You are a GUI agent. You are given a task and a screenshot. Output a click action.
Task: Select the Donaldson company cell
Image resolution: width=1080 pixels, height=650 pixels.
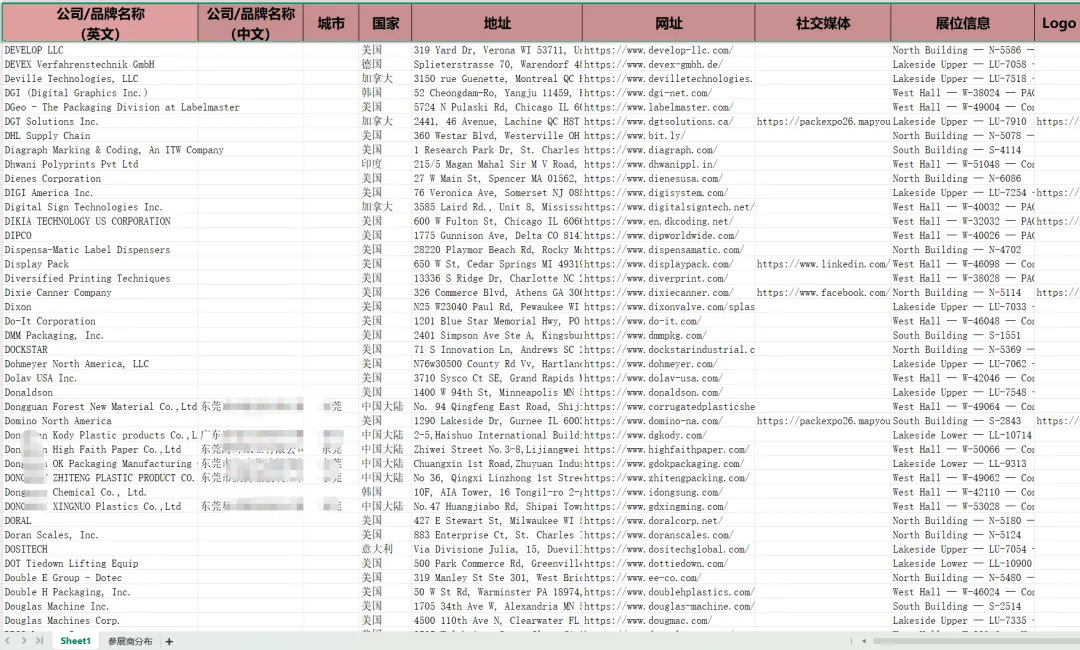[100, 392]
